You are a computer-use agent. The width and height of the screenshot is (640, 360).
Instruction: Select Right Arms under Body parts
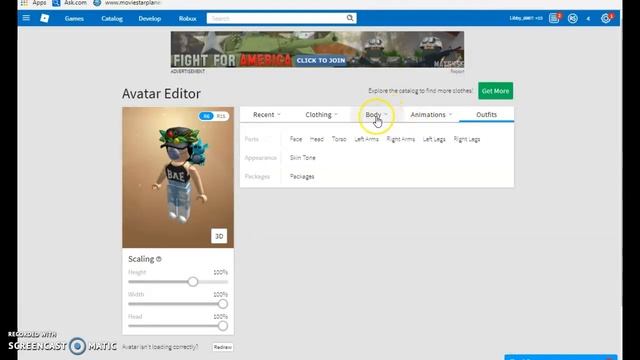[400, 139]
